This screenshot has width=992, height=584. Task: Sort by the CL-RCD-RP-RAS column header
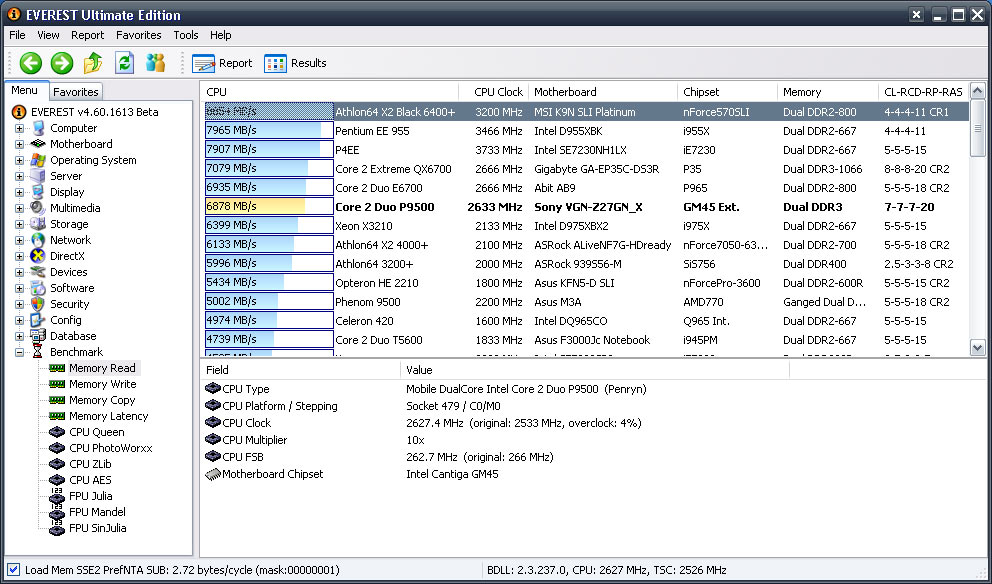click(x=924, y=92)
